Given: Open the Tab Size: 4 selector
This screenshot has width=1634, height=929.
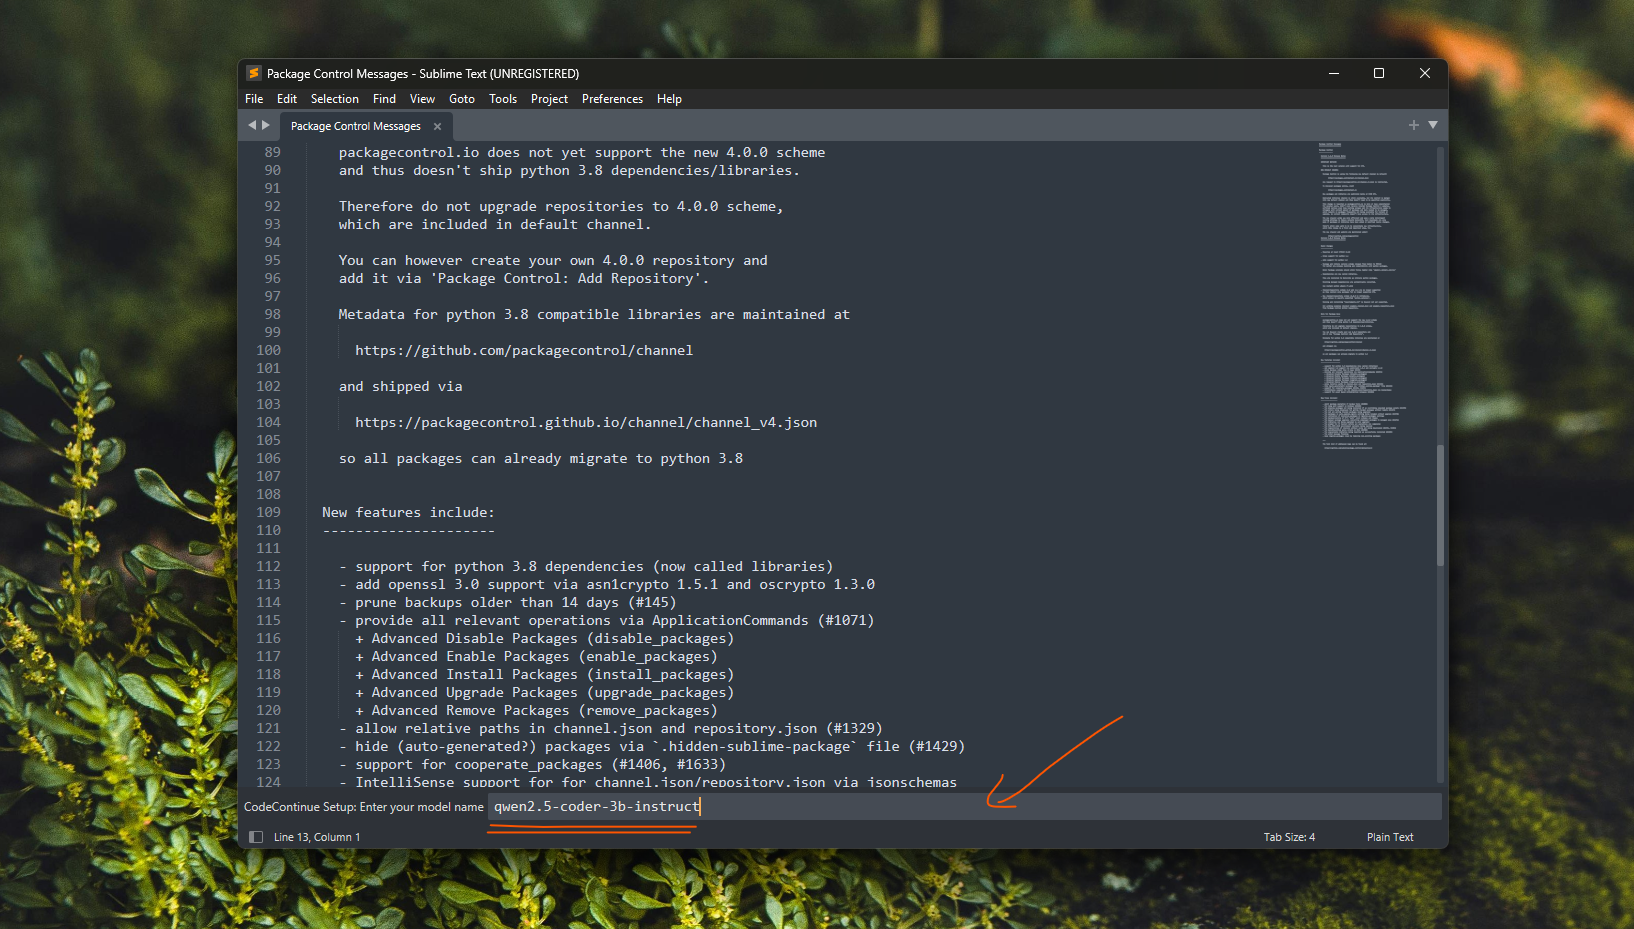Looking at the screenshot, I should click(1289, 836).
